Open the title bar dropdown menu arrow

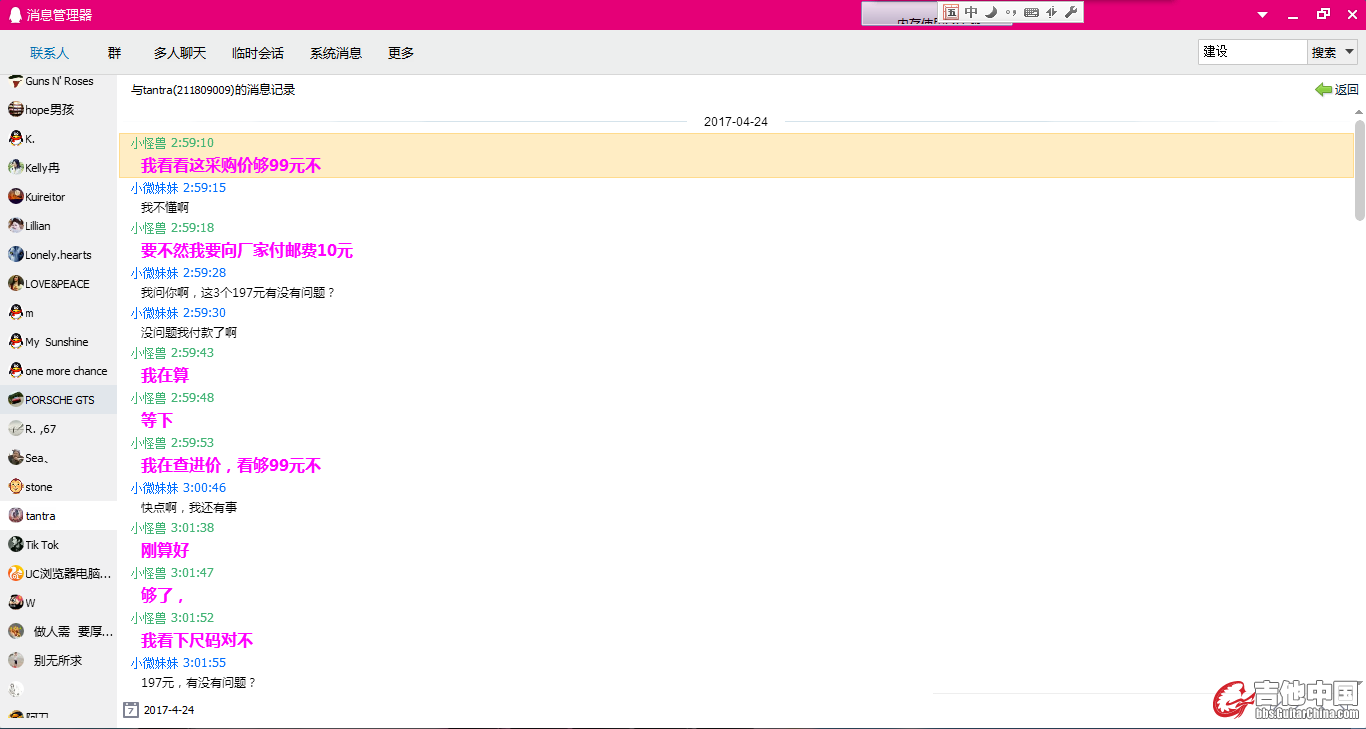tap(1263, 15)
